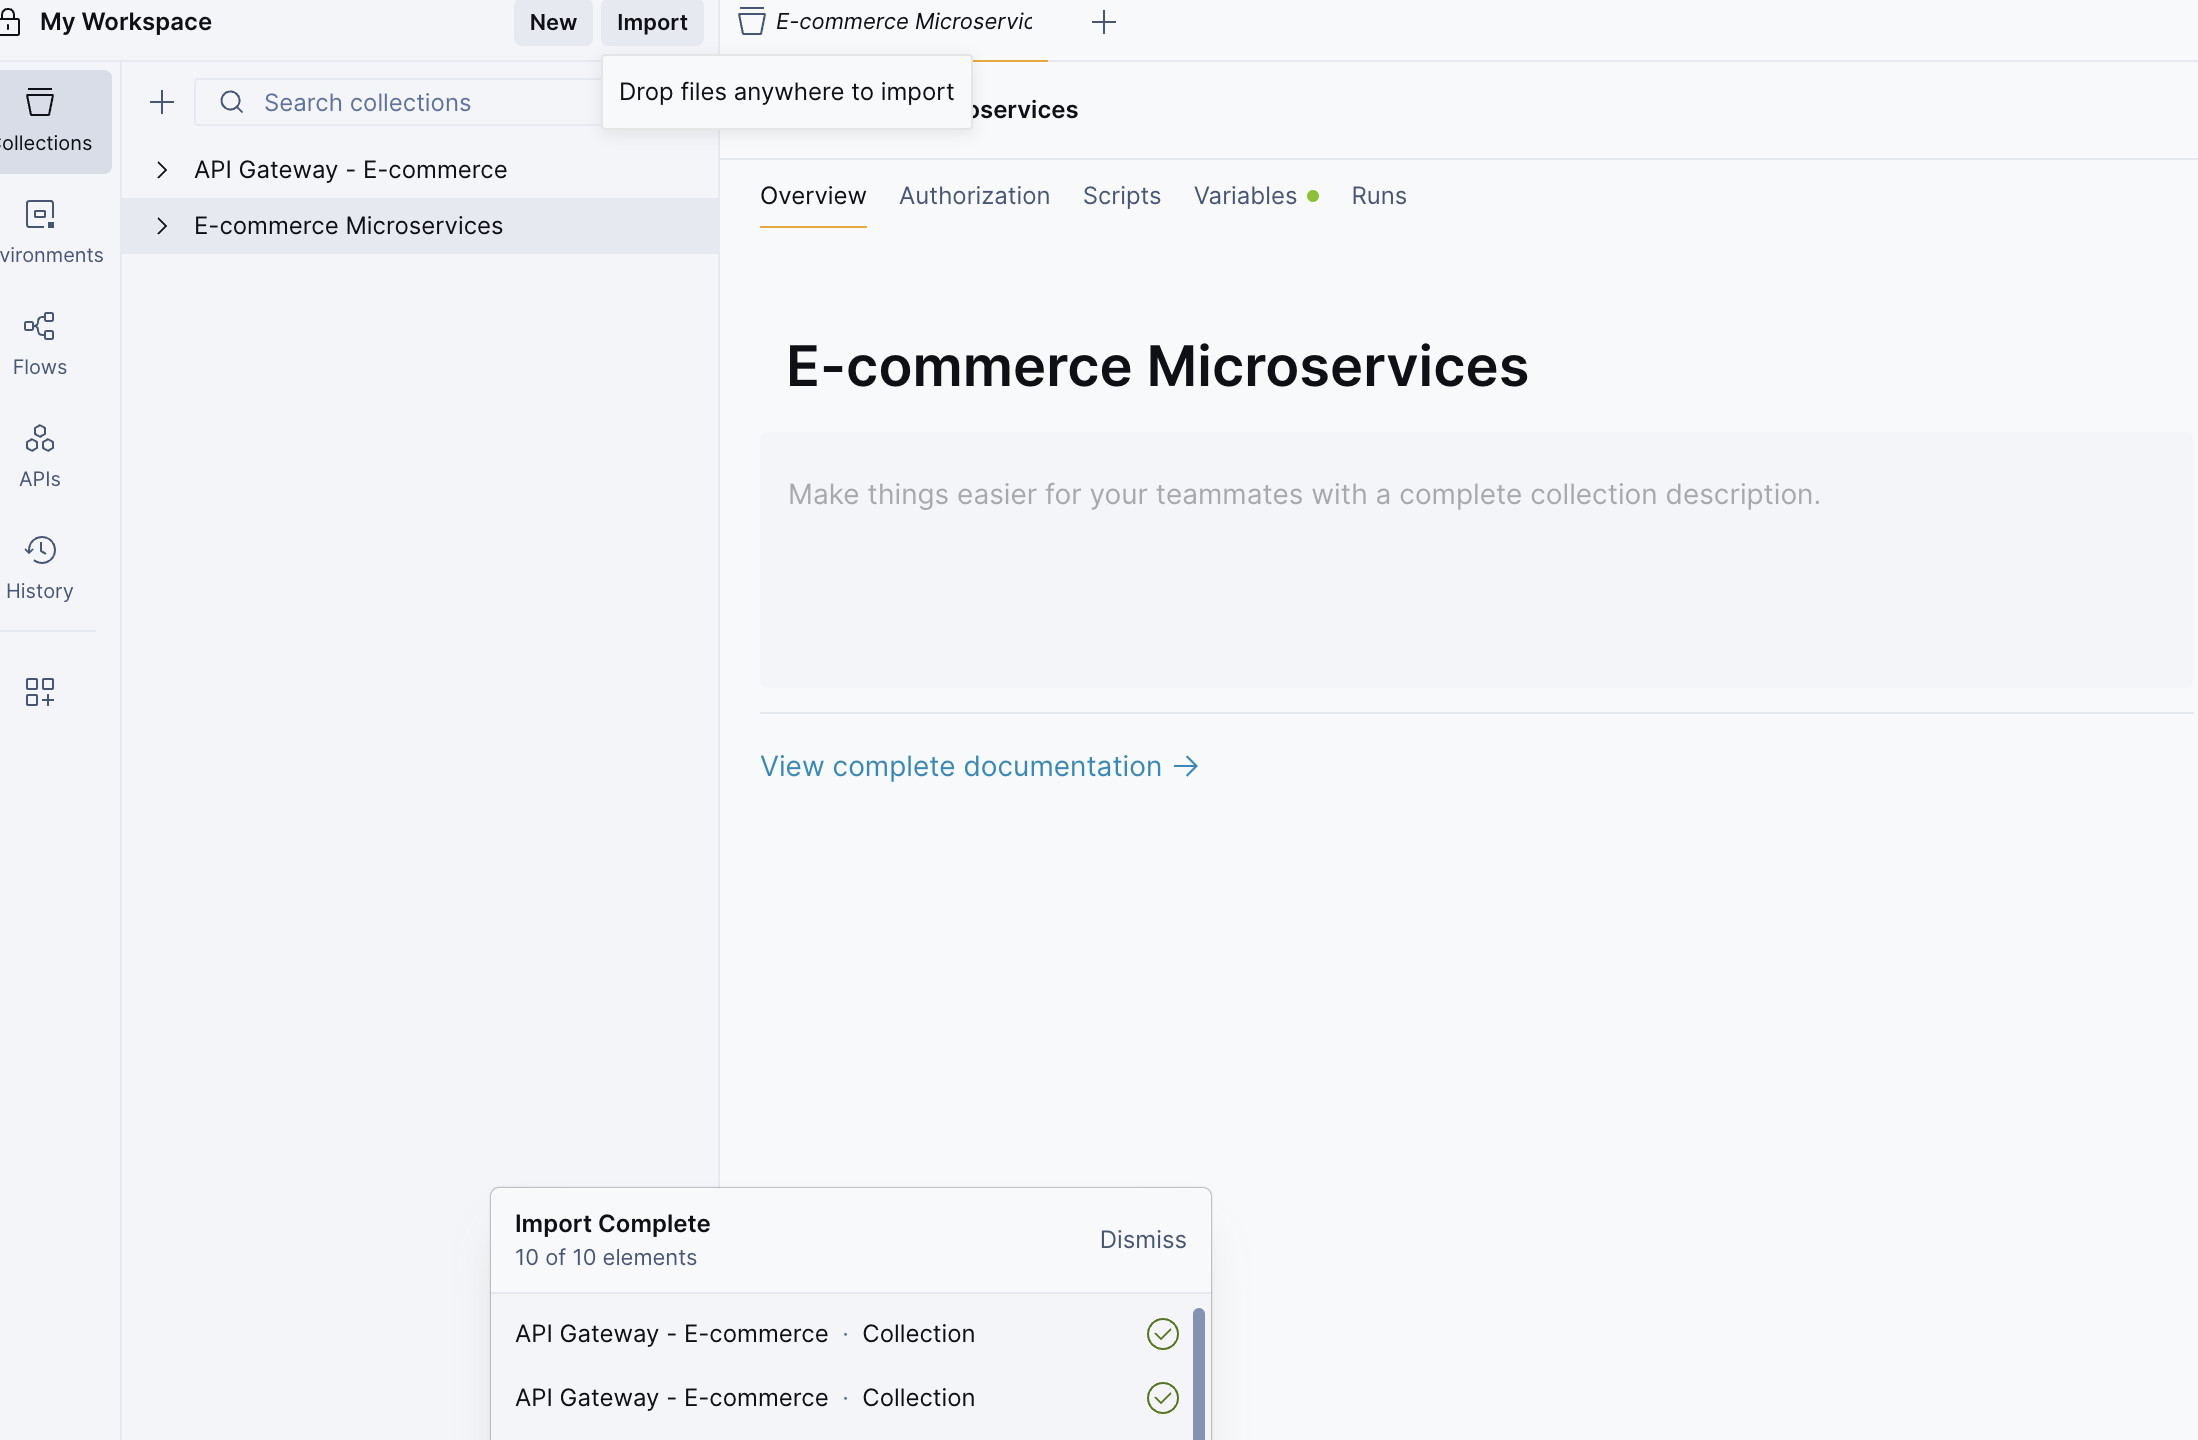2198x1440 pixels.
Task: Click the search magnifier in the collections search bar
Action: coord(232,101)
